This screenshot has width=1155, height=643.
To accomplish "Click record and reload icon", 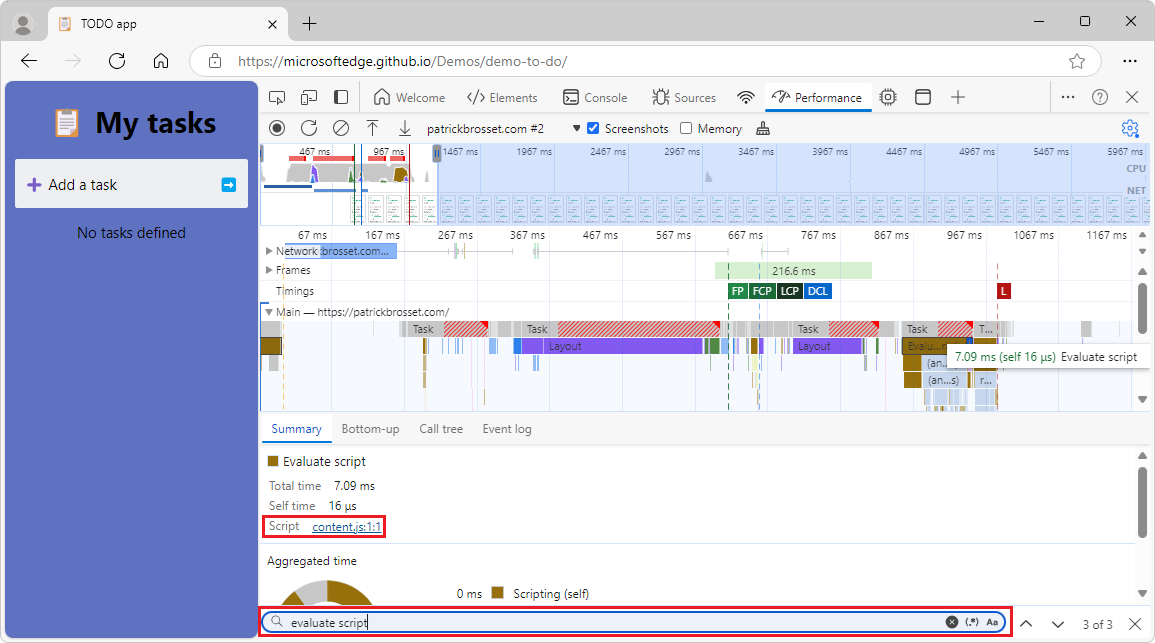I will (309, 128).
